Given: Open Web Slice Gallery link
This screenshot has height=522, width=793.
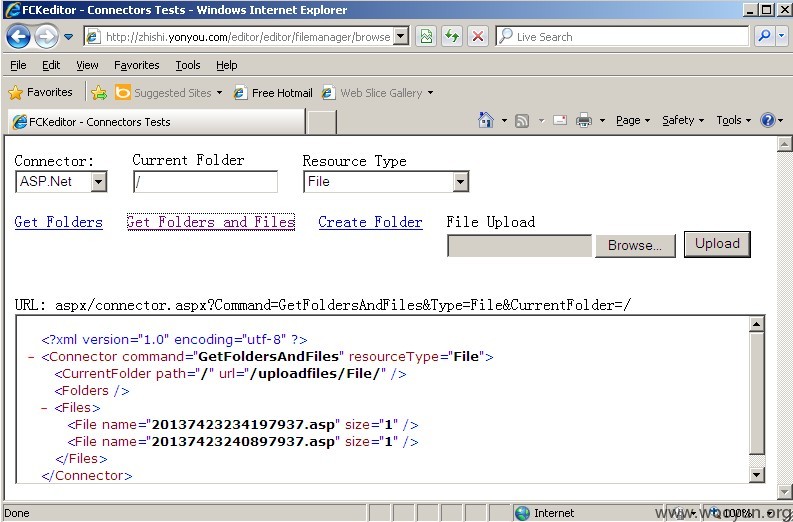Looking at the screenshot, I should (x=372, y=93).
